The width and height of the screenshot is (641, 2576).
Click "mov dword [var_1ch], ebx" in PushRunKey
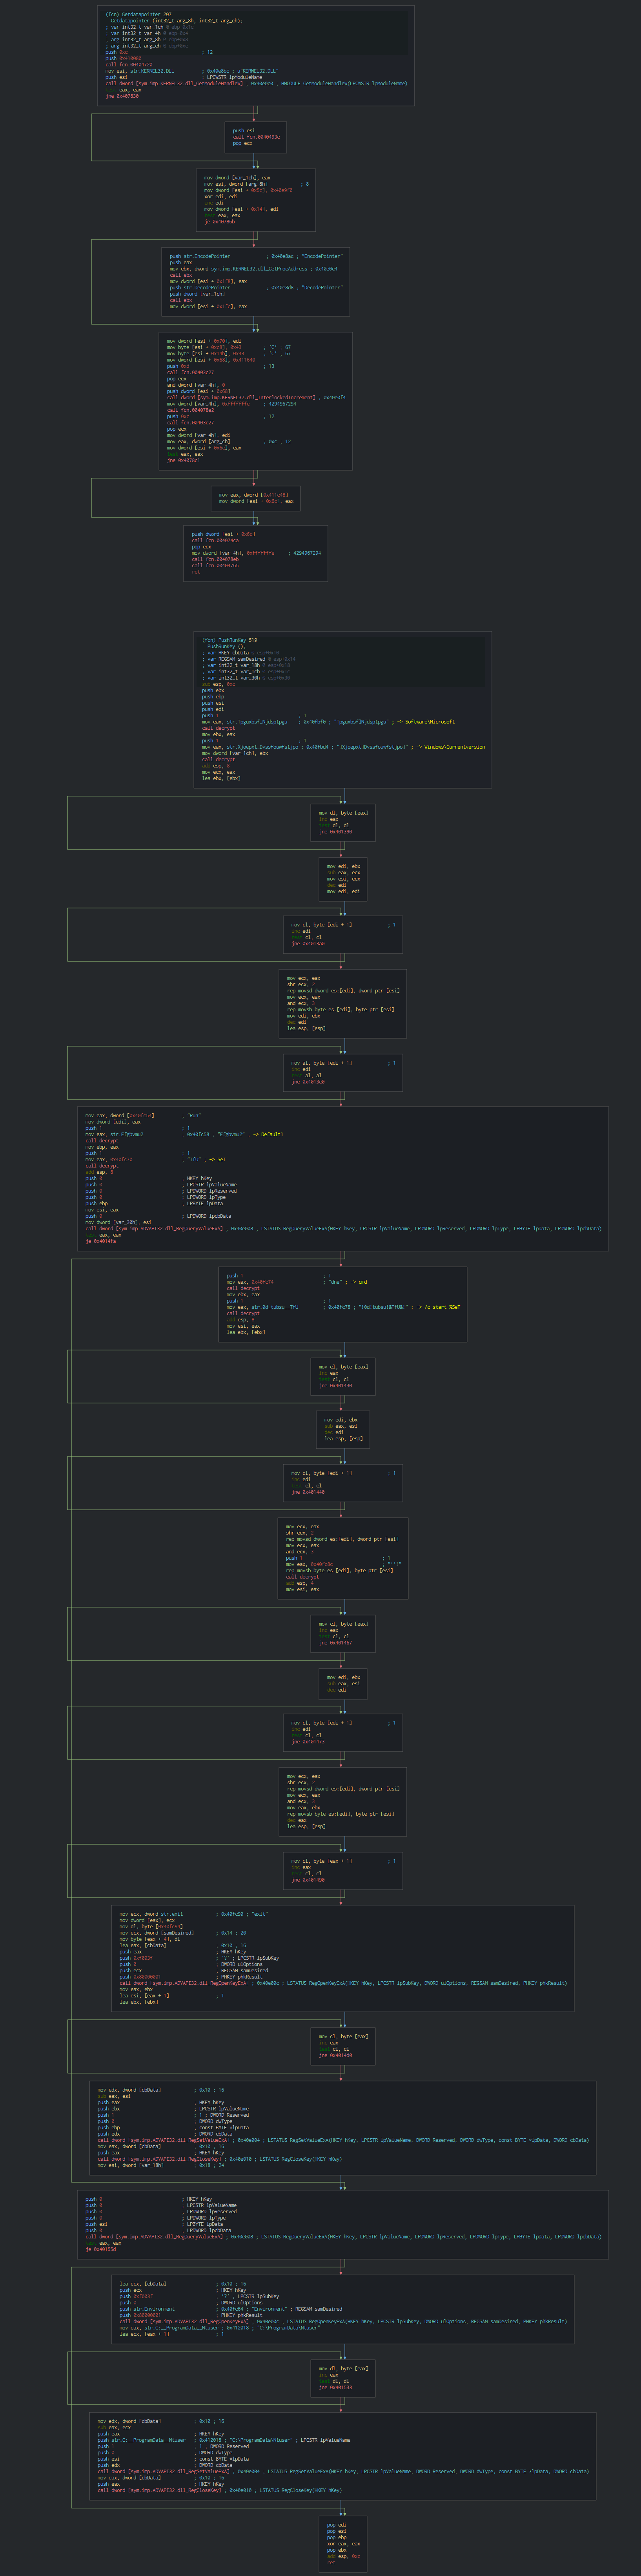point(235,753)
